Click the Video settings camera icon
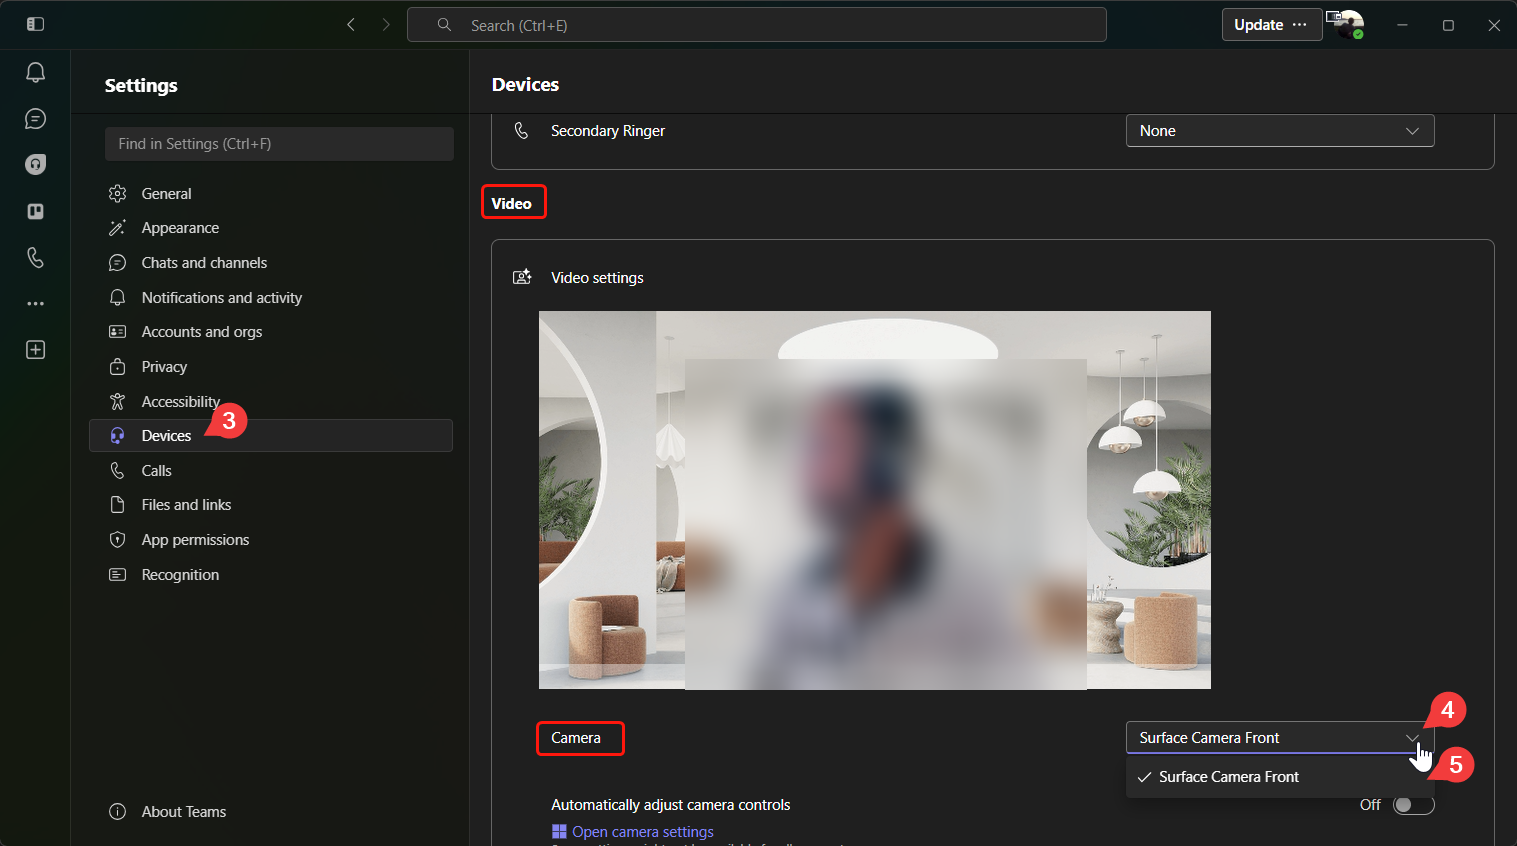The height and width of the screenshot is (846, 1517). [522, 277]
